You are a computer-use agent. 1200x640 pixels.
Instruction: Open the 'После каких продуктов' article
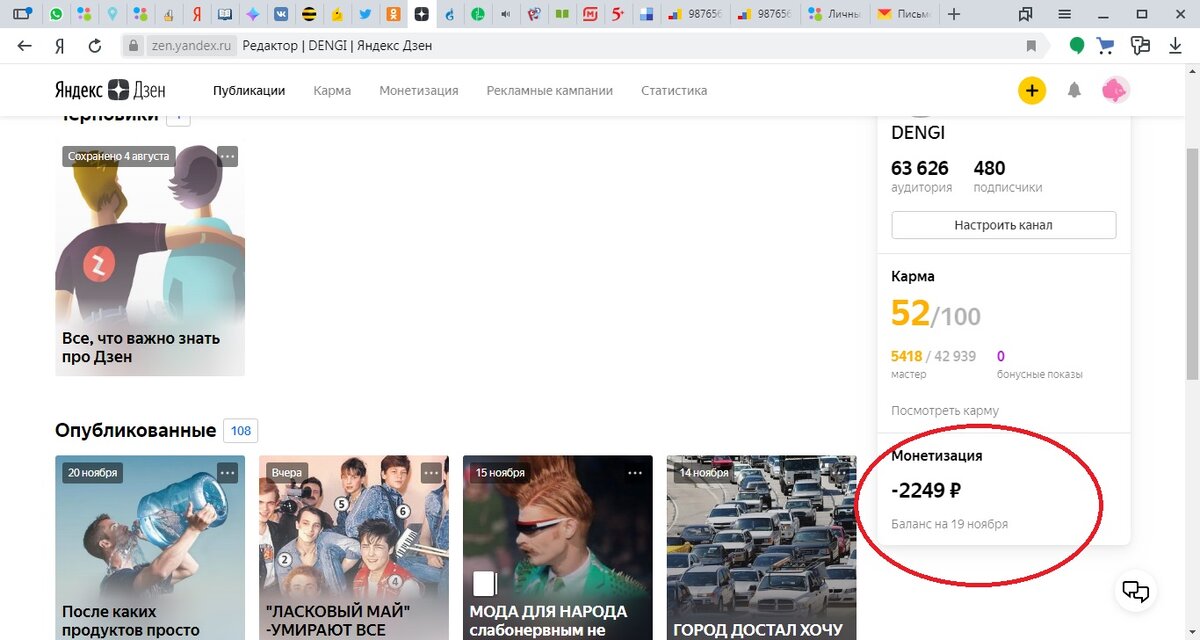[150, 548]
